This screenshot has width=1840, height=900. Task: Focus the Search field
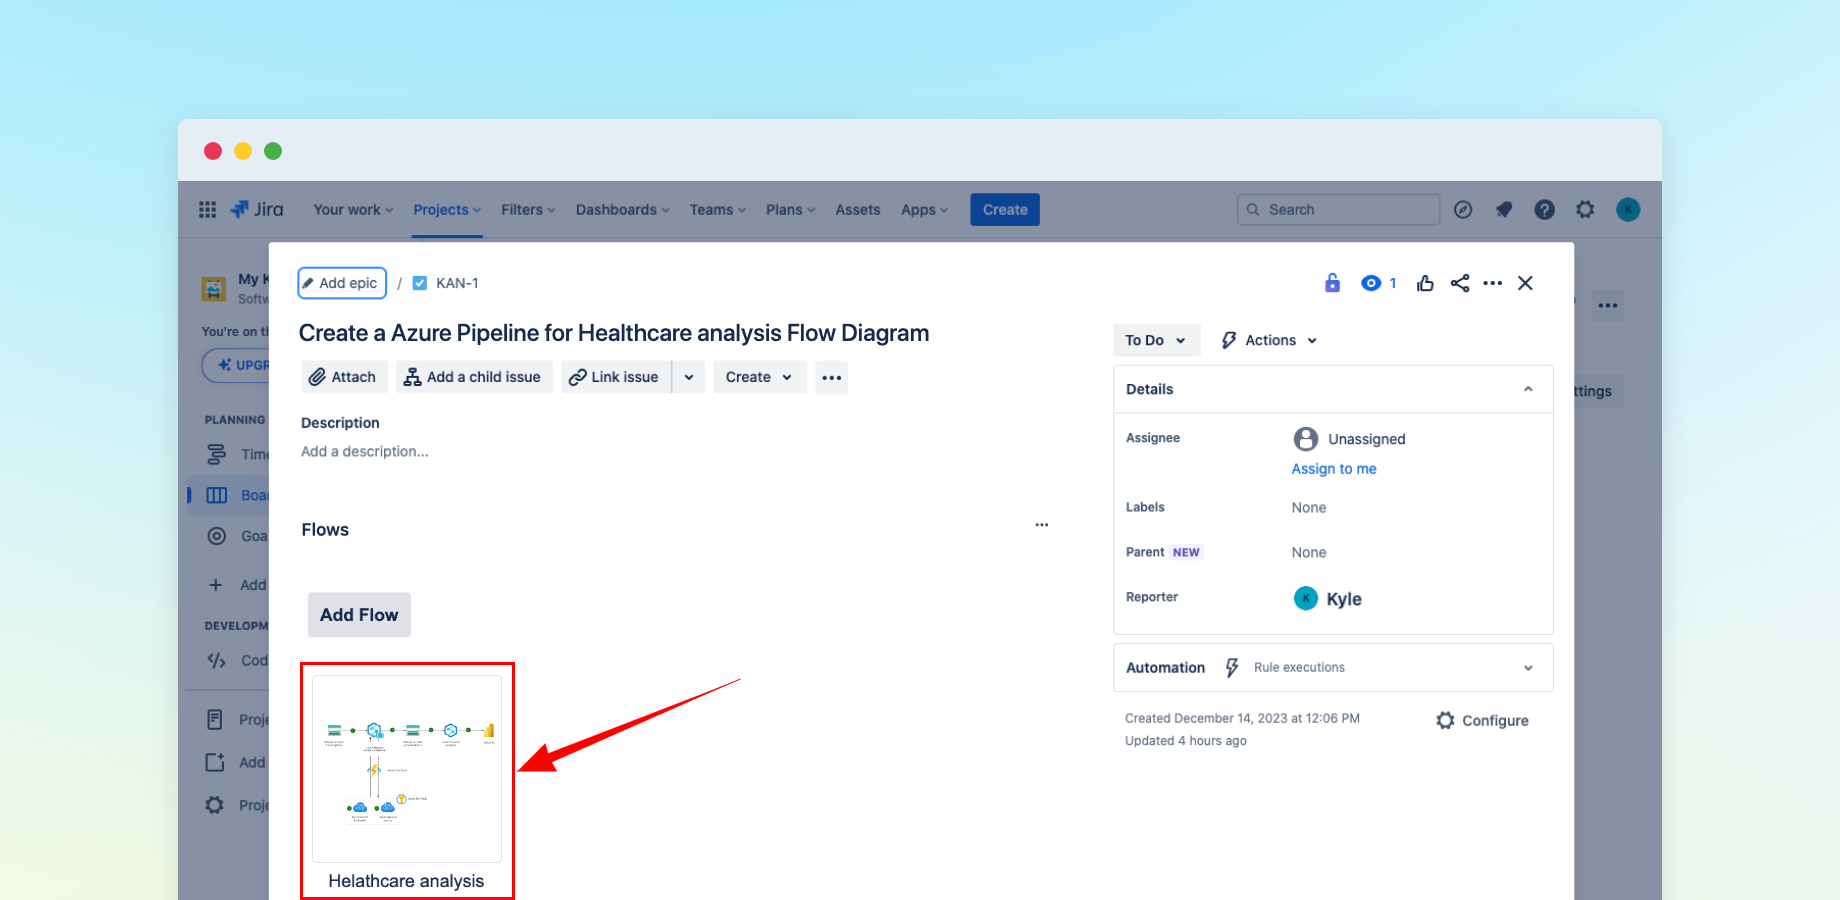point(1338,210)
